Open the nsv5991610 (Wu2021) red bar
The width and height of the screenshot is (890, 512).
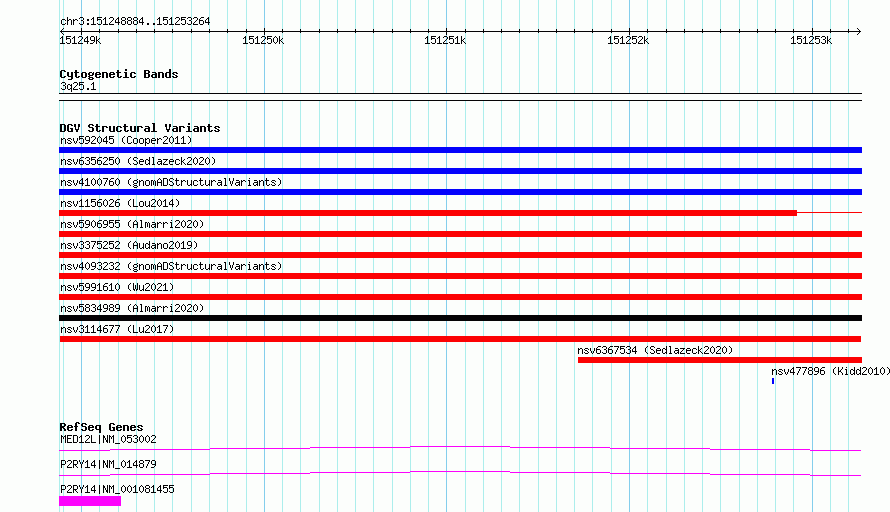(460, 297)
